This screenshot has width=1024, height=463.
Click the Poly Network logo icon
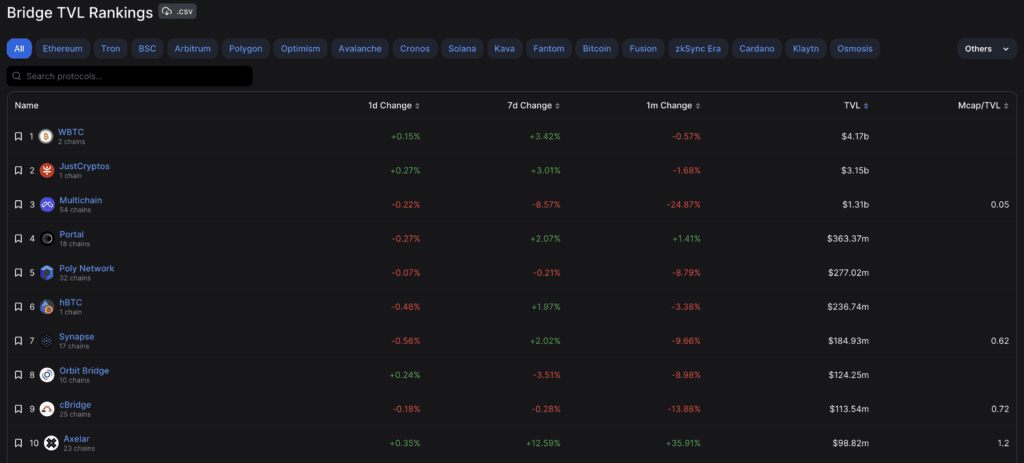click(x=46, y=272)
